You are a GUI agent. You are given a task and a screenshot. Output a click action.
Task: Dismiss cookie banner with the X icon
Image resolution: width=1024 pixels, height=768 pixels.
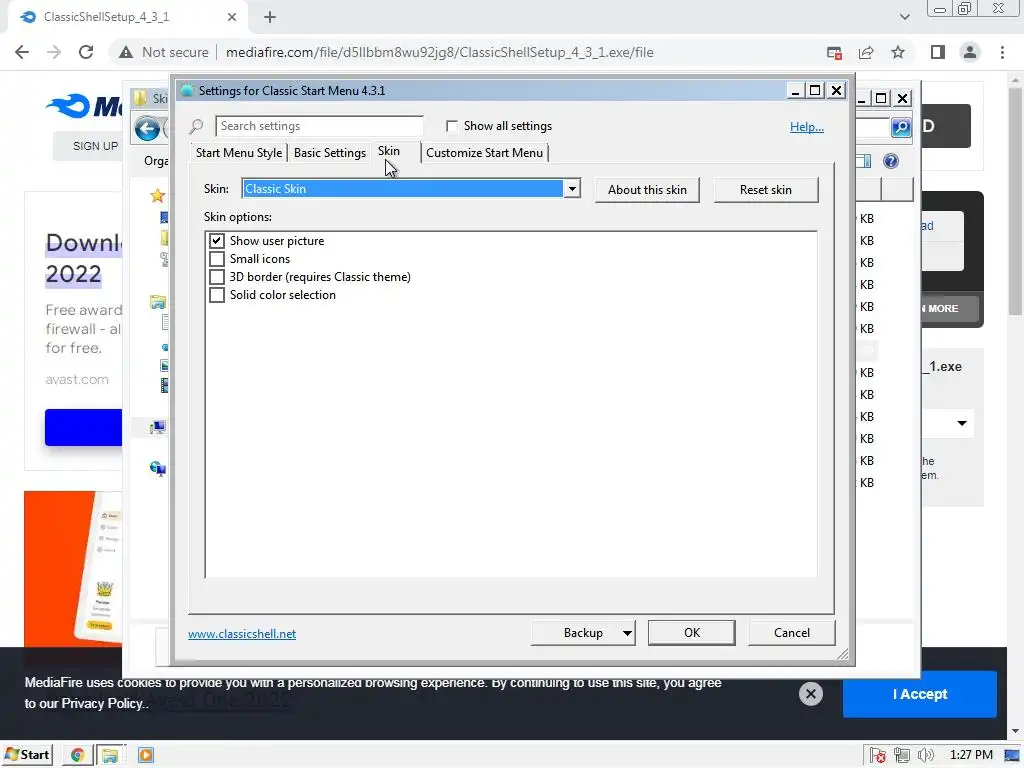pos(810,694)
